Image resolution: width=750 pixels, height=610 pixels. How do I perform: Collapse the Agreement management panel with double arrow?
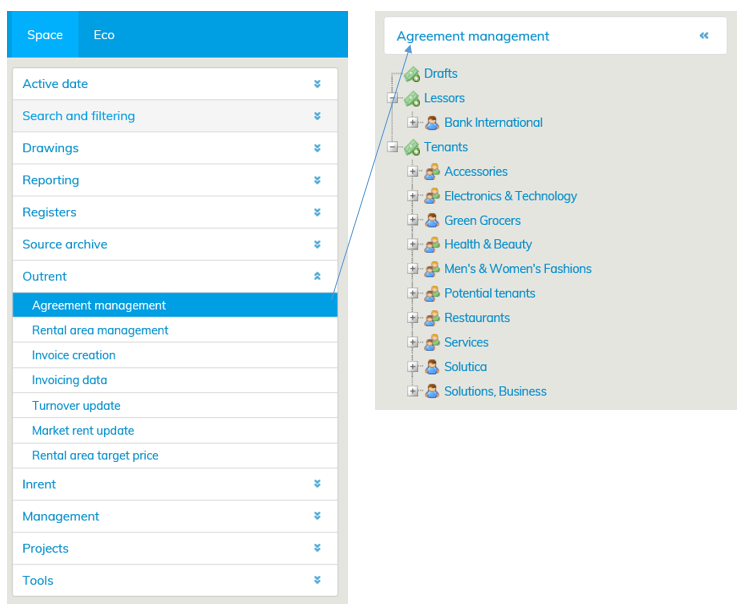click(704, 36)
